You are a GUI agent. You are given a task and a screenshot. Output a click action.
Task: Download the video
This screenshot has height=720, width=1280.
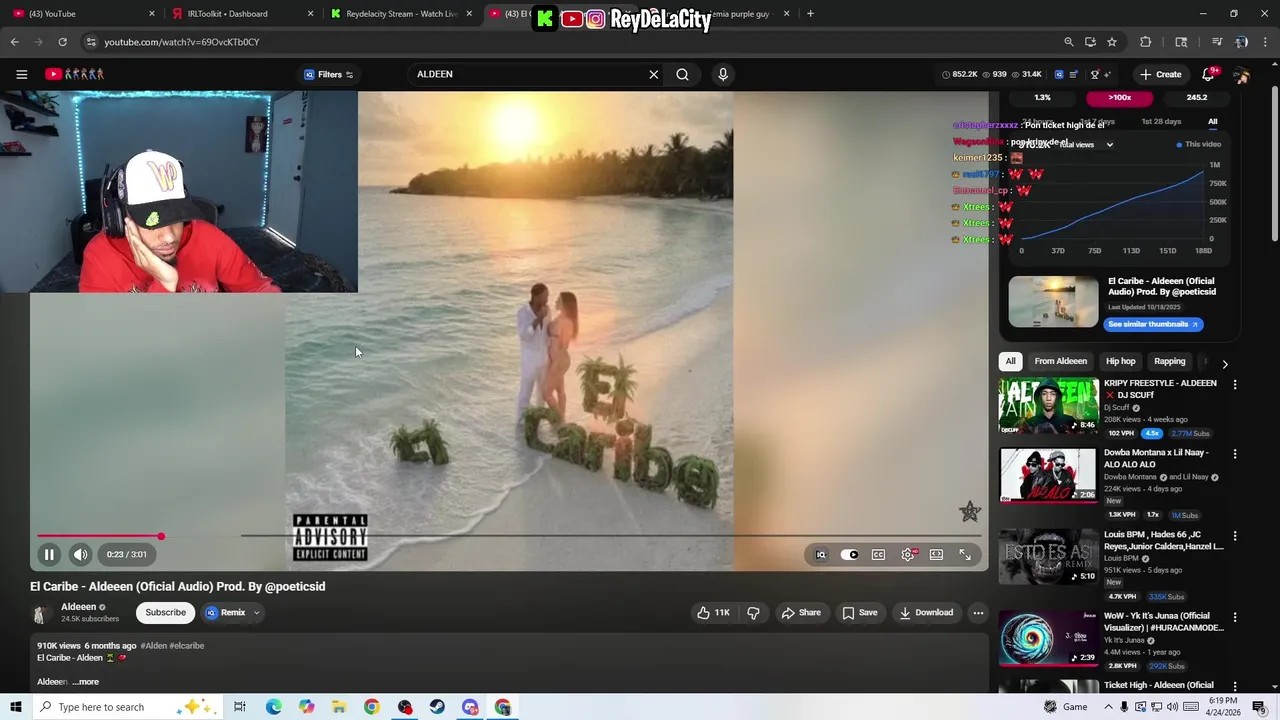tap(926, 612)
